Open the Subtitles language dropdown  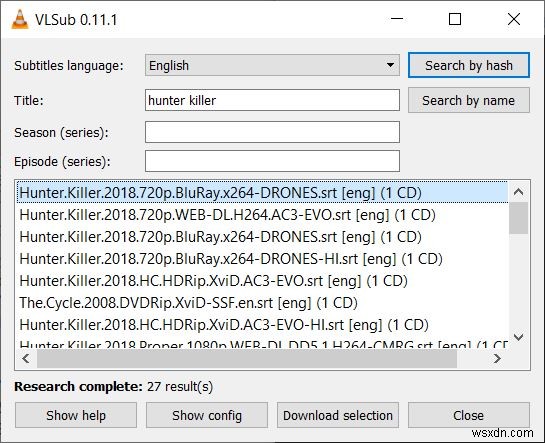272,65
